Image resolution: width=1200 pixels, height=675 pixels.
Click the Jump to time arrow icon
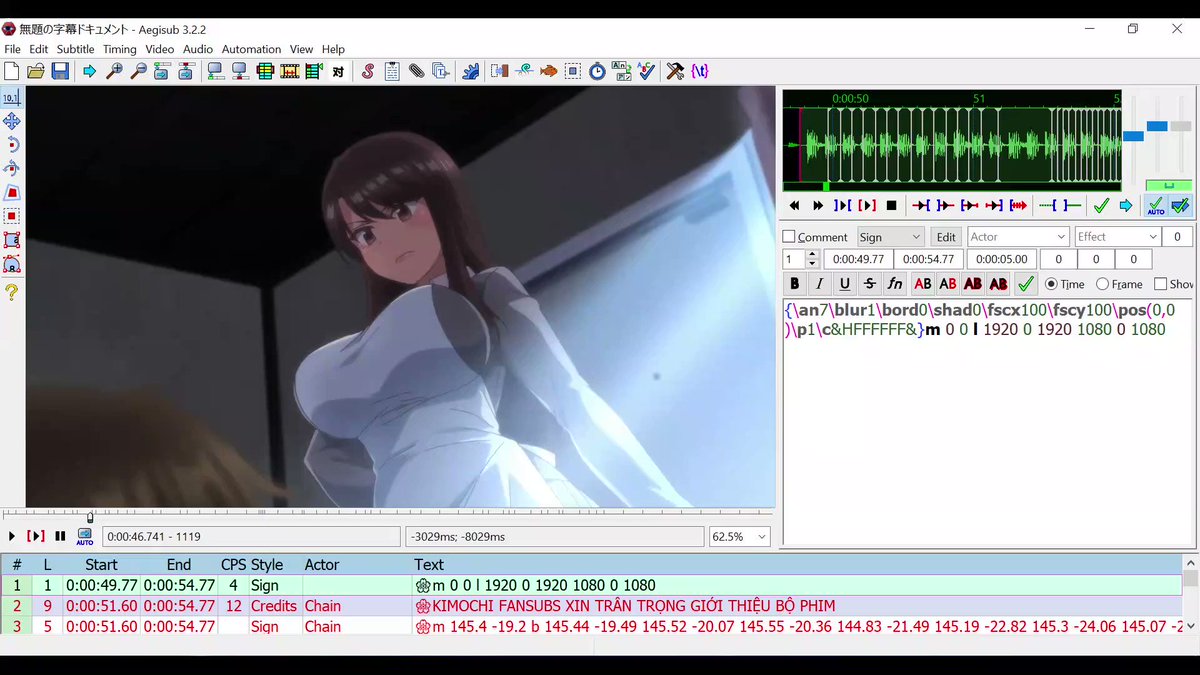(90, 71)
